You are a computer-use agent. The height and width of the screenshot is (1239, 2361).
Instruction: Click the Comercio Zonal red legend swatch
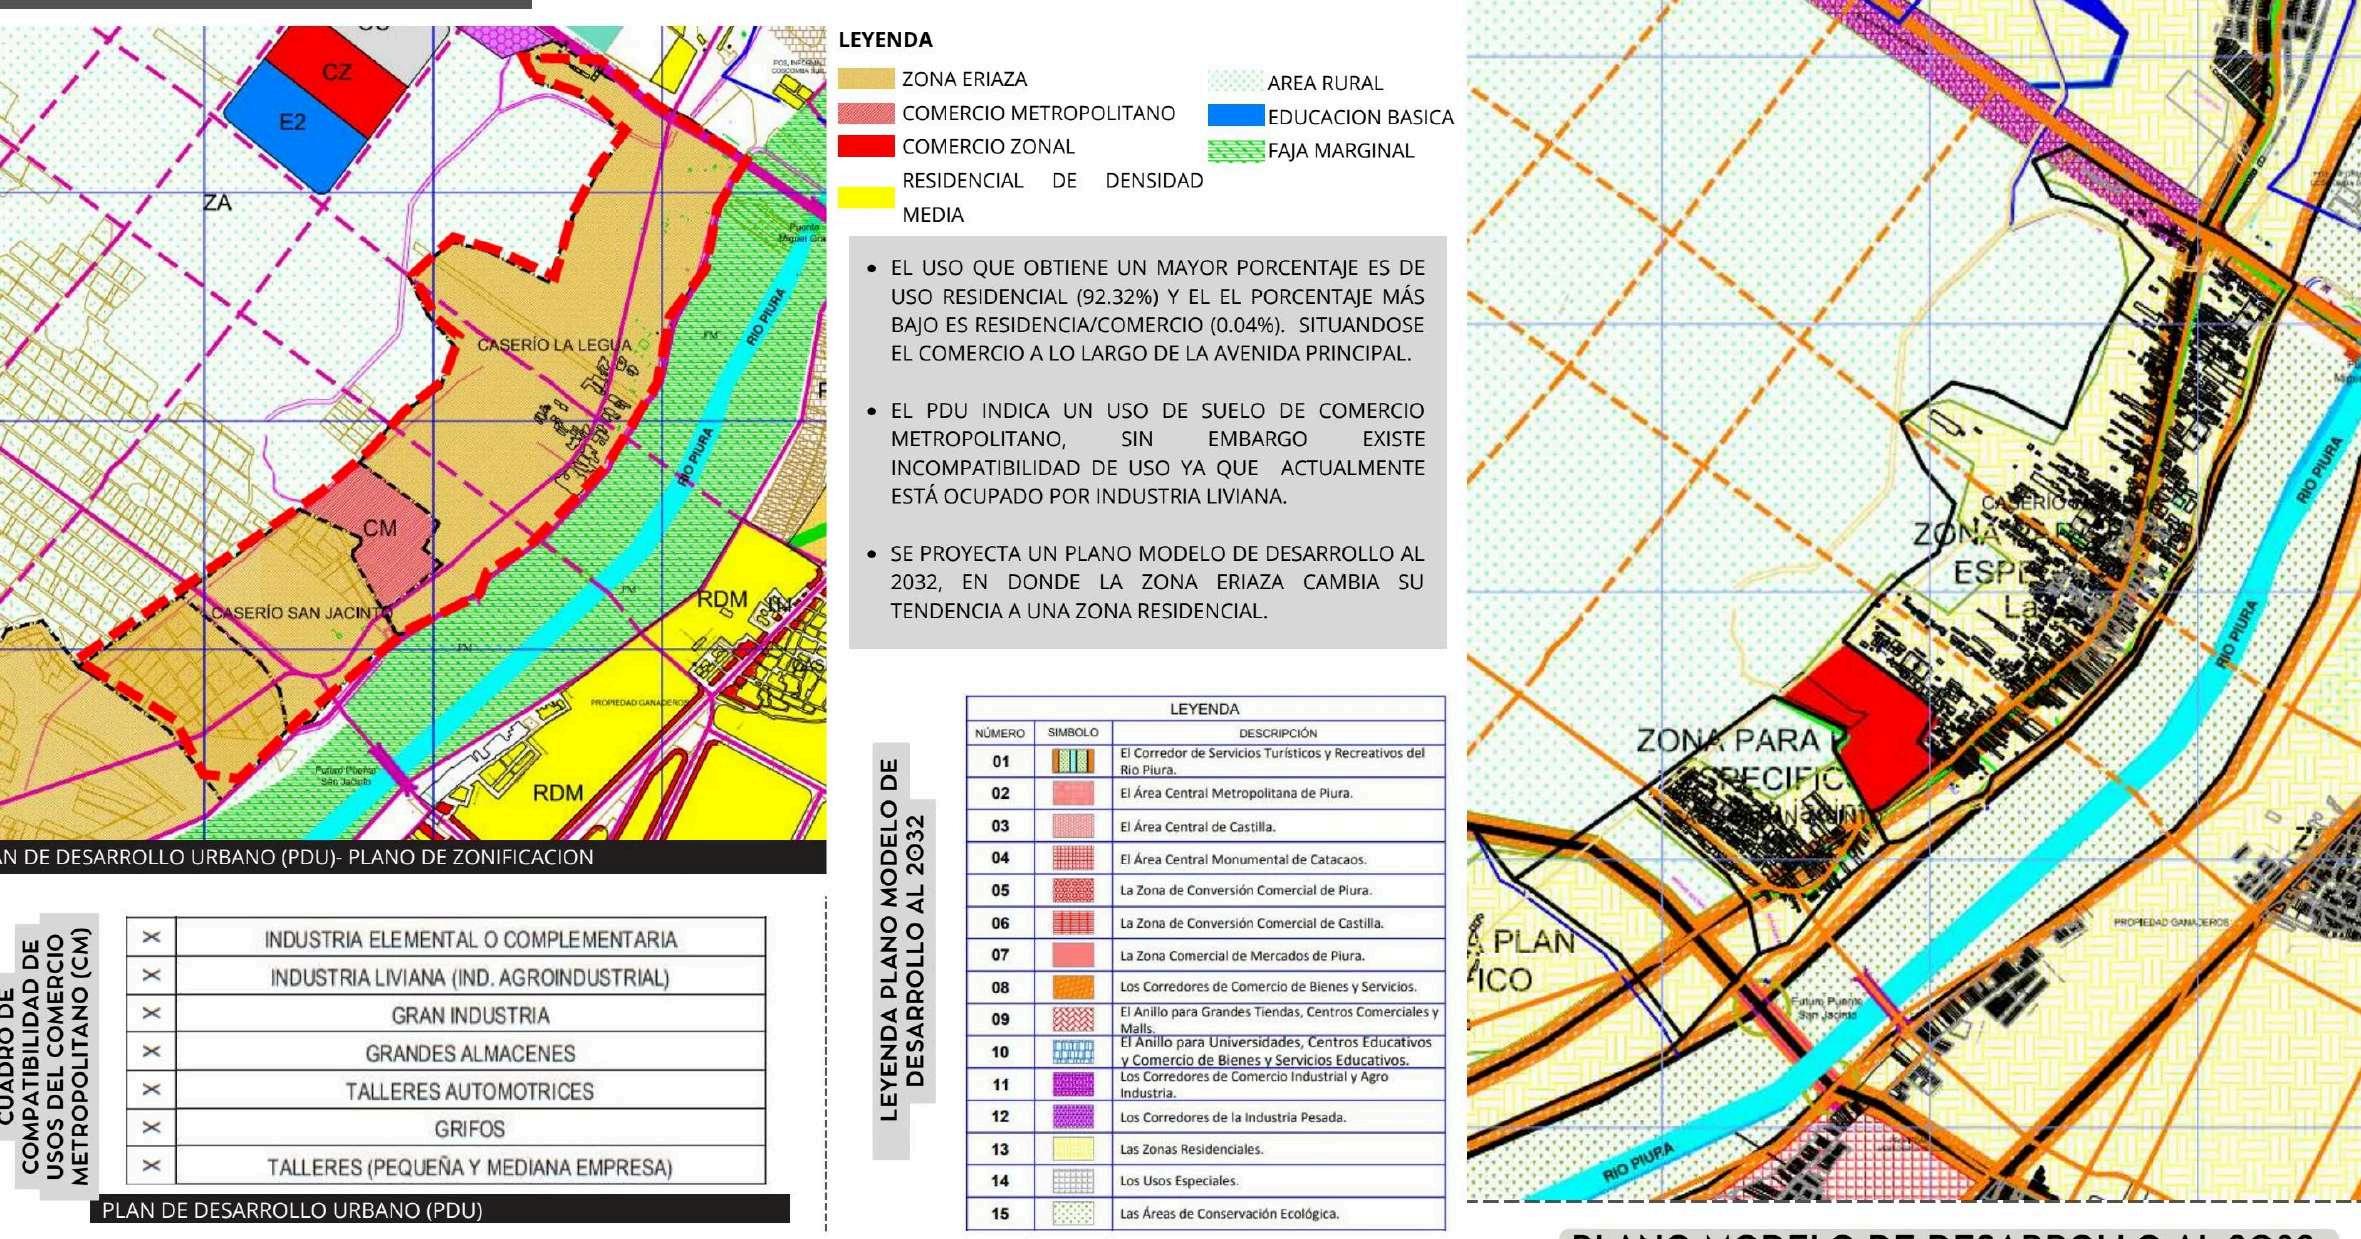pyautogui.click(x=866, y=146)
